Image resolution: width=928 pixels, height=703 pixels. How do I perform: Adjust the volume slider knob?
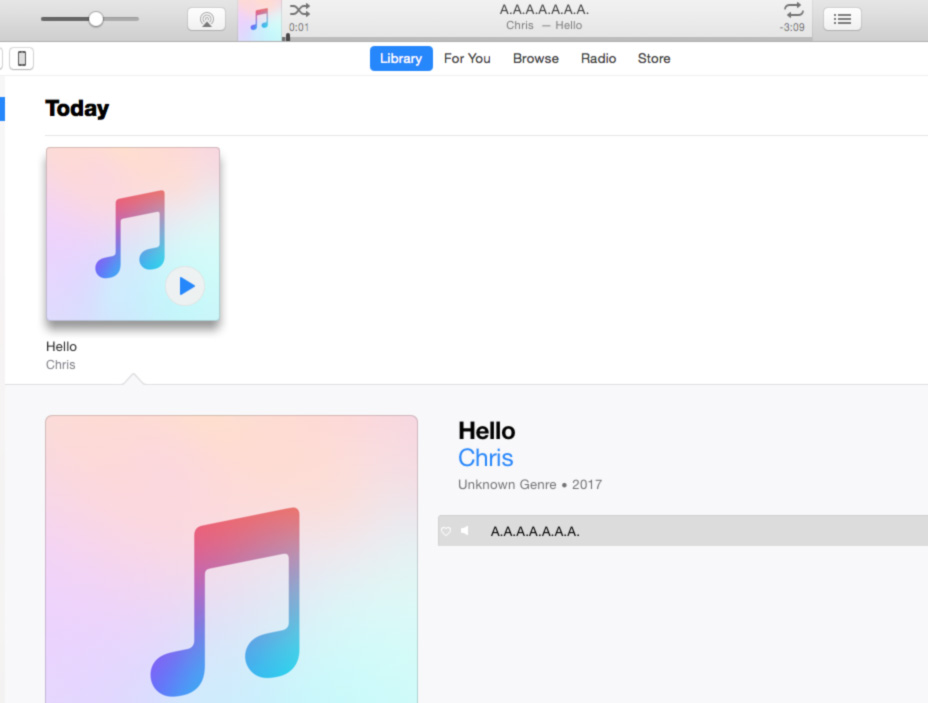[96, 19]
